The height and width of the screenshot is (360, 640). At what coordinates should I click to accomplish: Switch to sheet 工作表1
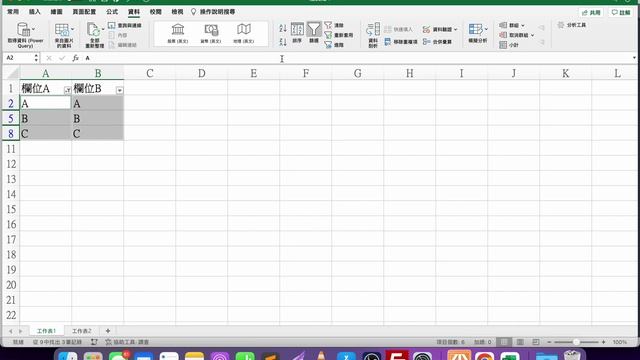[46, 331]
